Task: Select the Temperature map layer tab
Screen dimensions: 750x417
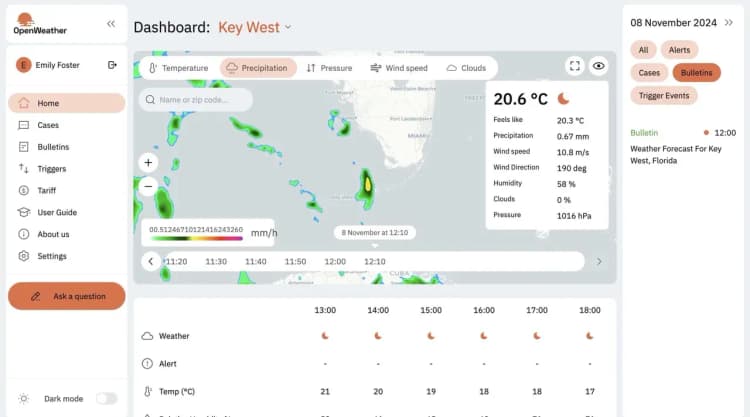Action: [178, 68]
